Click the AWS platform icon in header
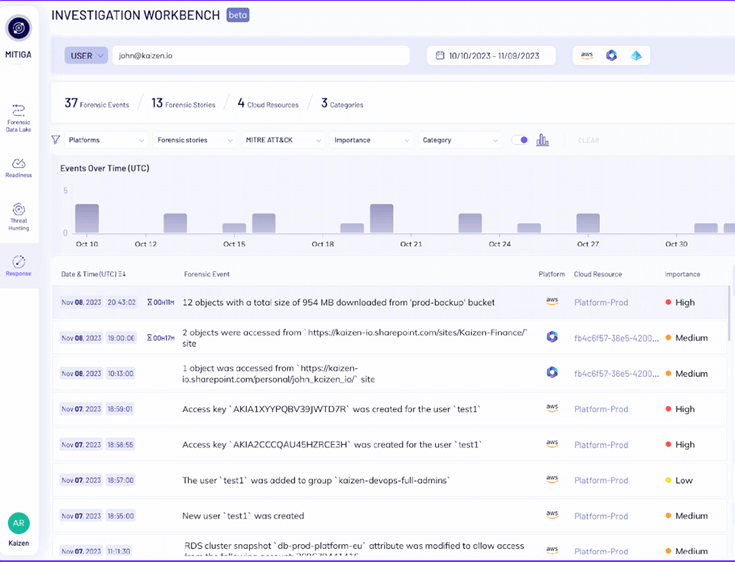 click(587, 56)
